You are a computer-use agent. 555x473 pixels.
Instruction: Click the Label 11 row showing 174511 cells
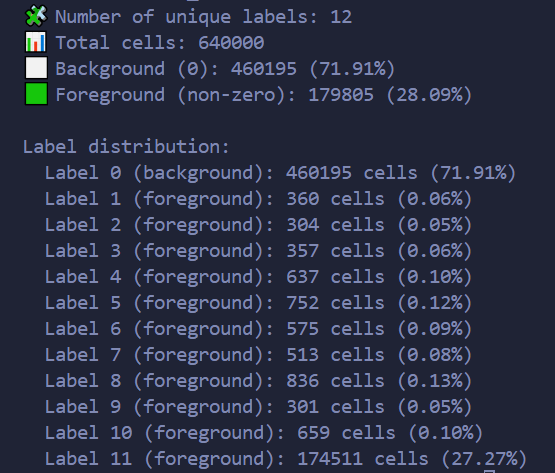pos(286,458)
